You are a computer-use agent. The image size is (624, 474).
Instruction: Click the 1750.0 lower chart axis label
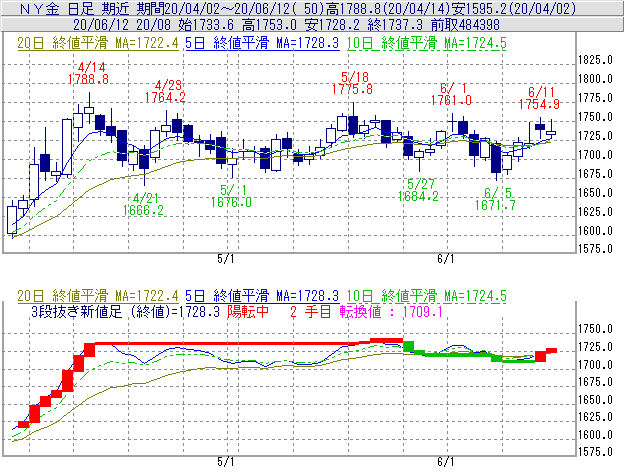595,329
